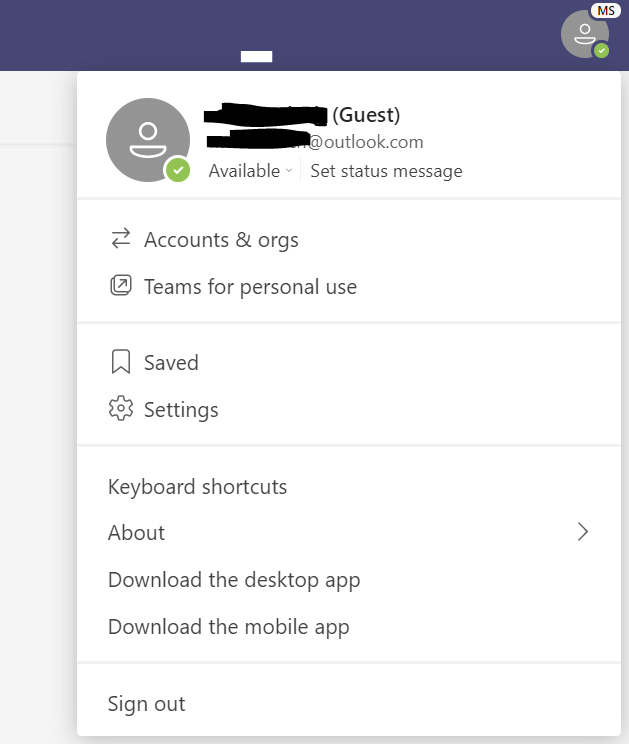Click the MS badge on the top avatar

click(x=606, y=10)
